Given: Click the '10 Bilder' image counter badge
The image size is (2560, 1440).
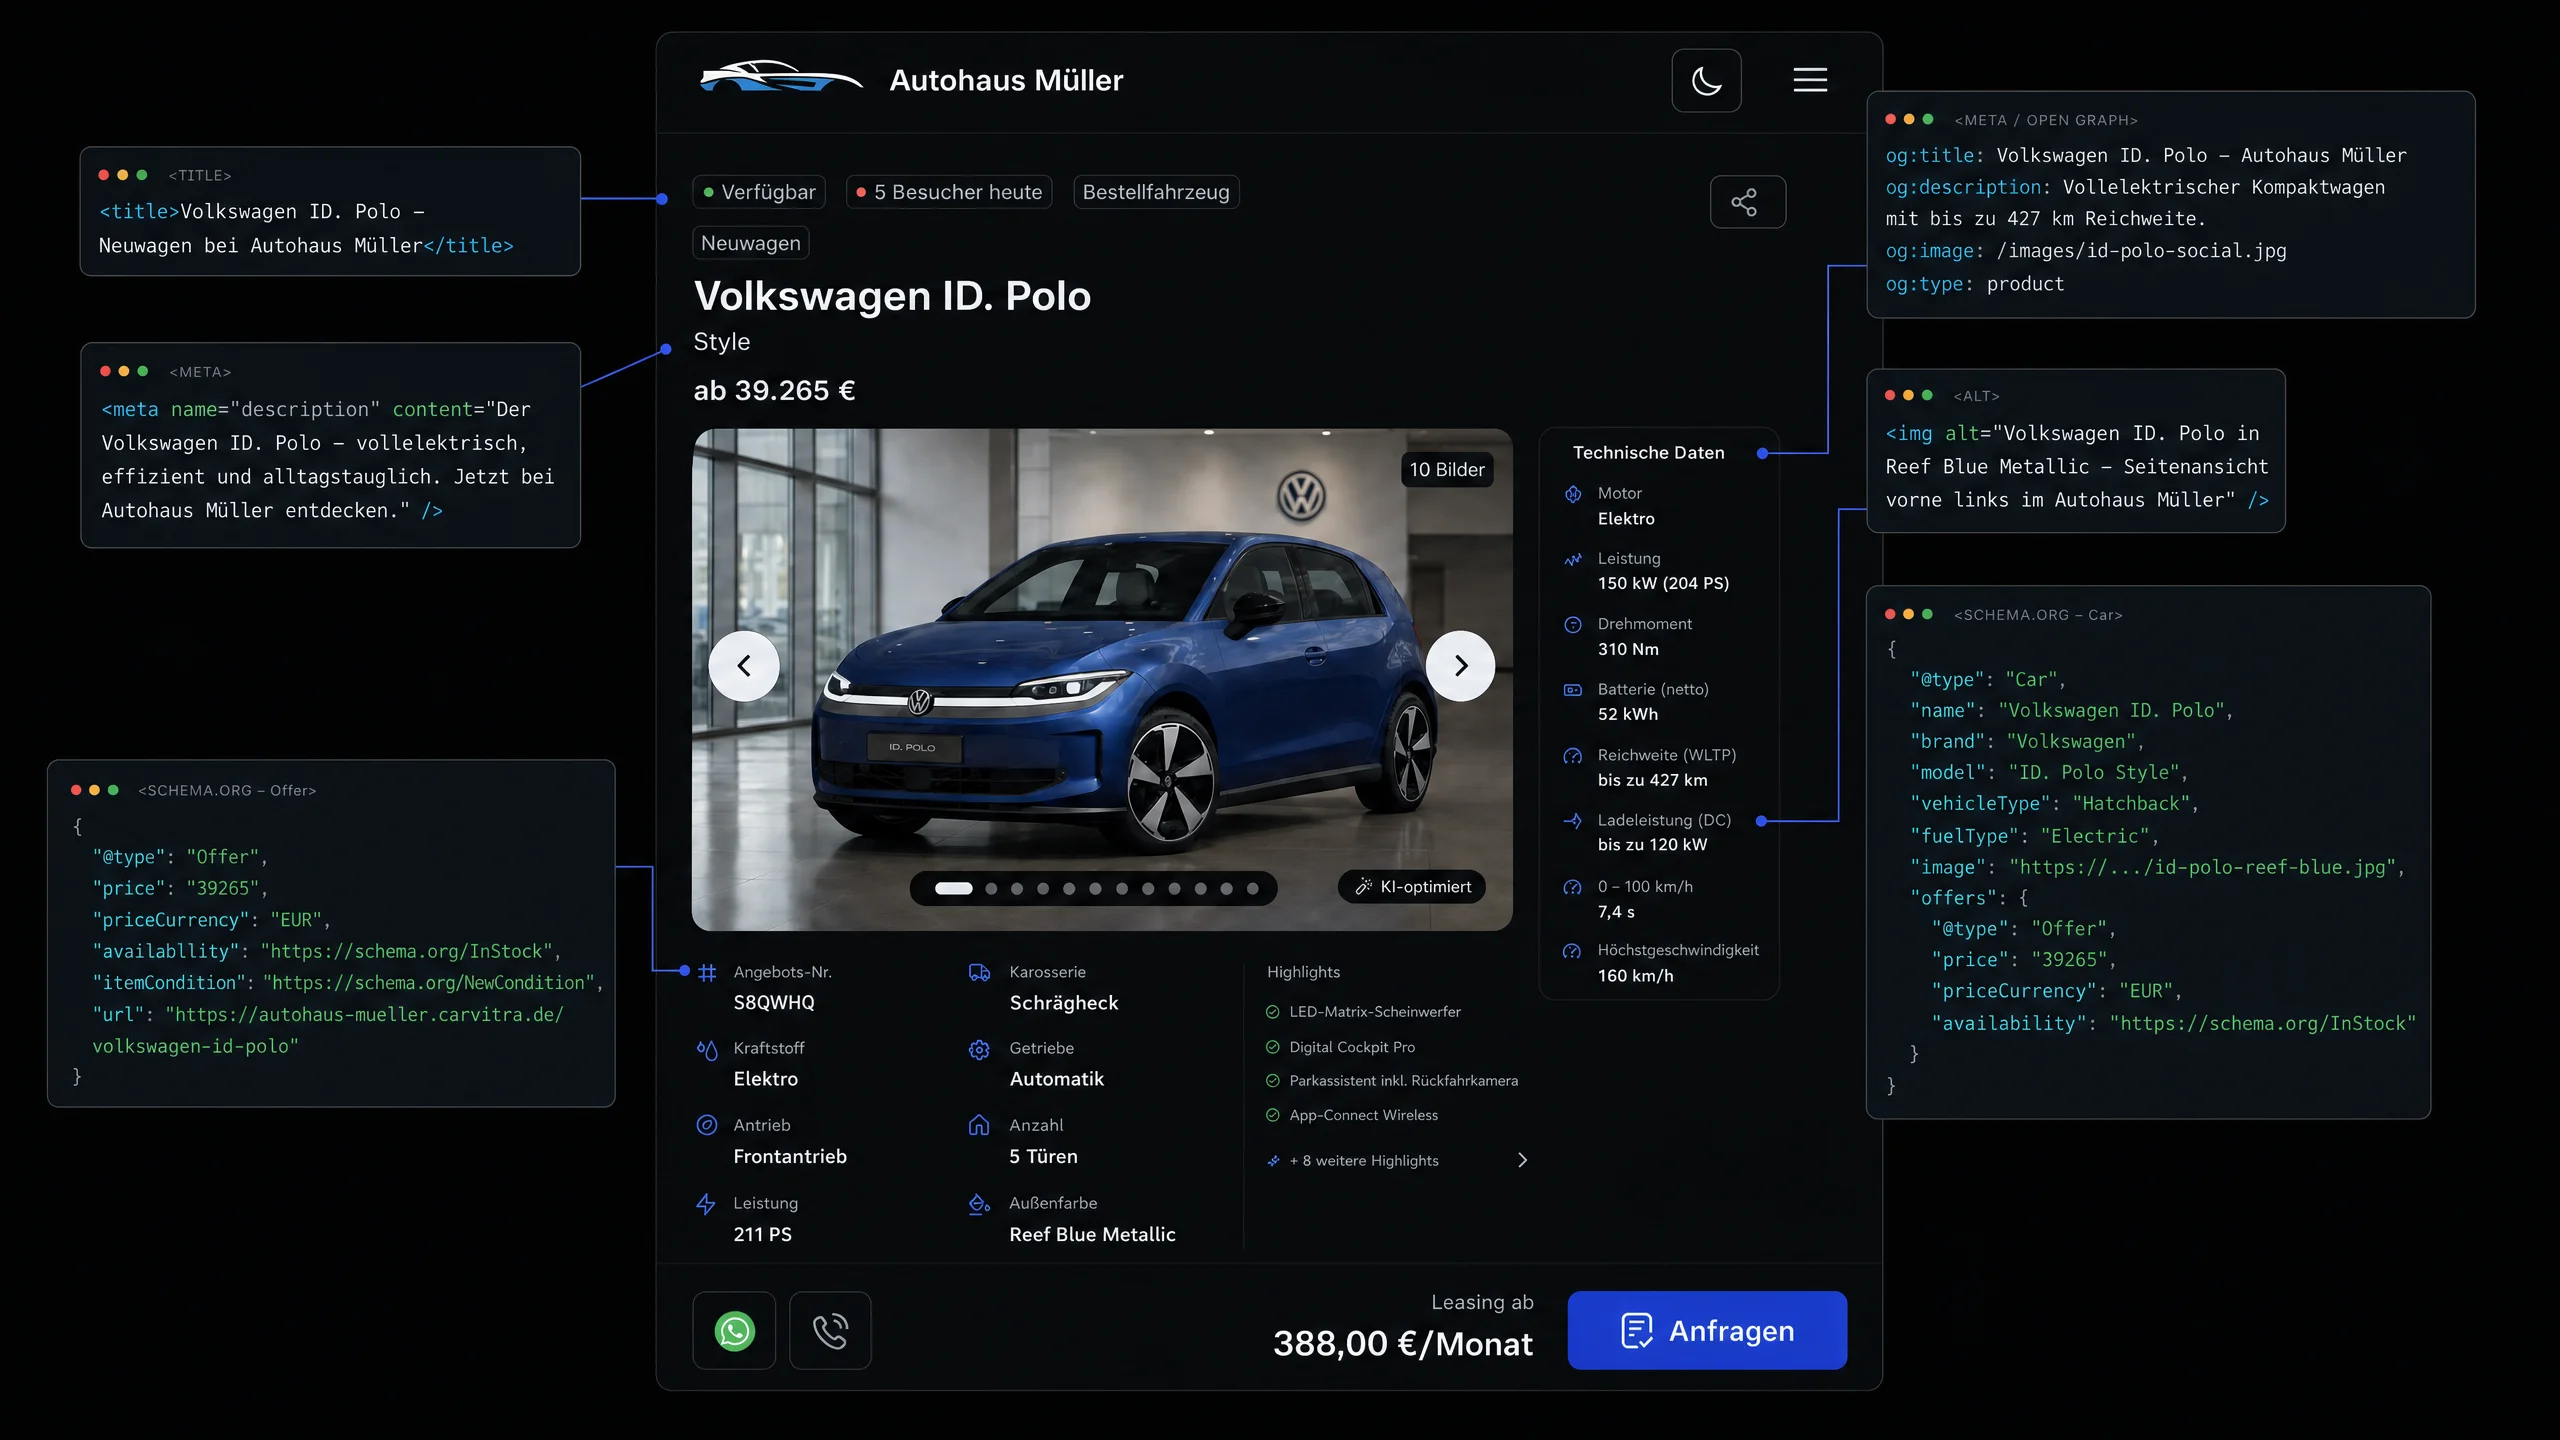Looking at the screenshot, I should [x=1447, y=470].
